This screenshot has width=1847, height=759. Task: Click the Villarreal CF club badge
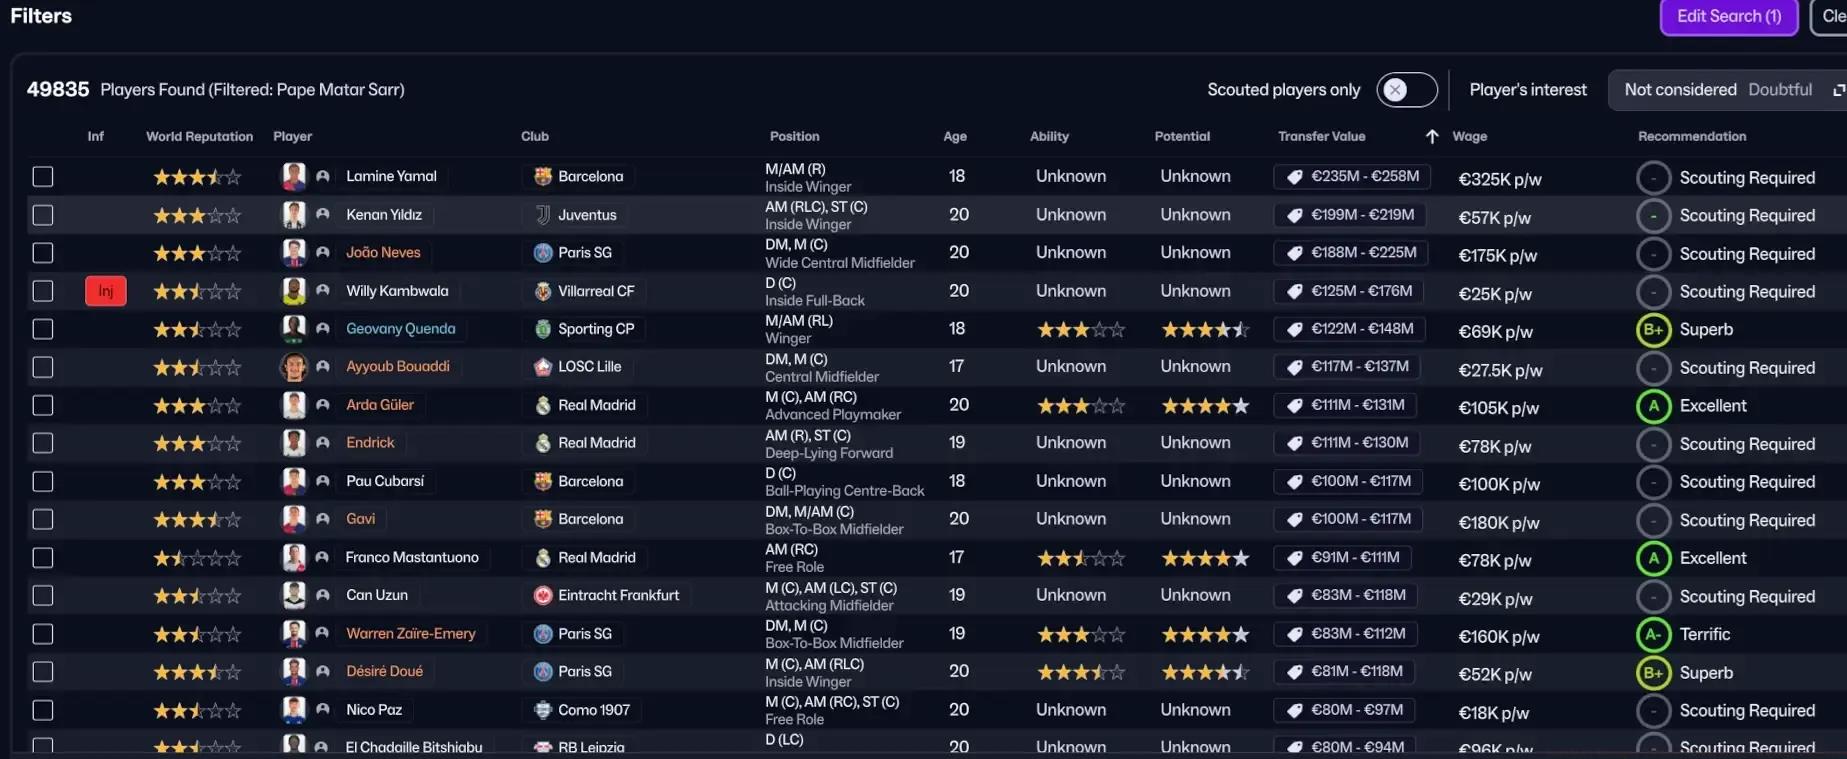point(542,291)
